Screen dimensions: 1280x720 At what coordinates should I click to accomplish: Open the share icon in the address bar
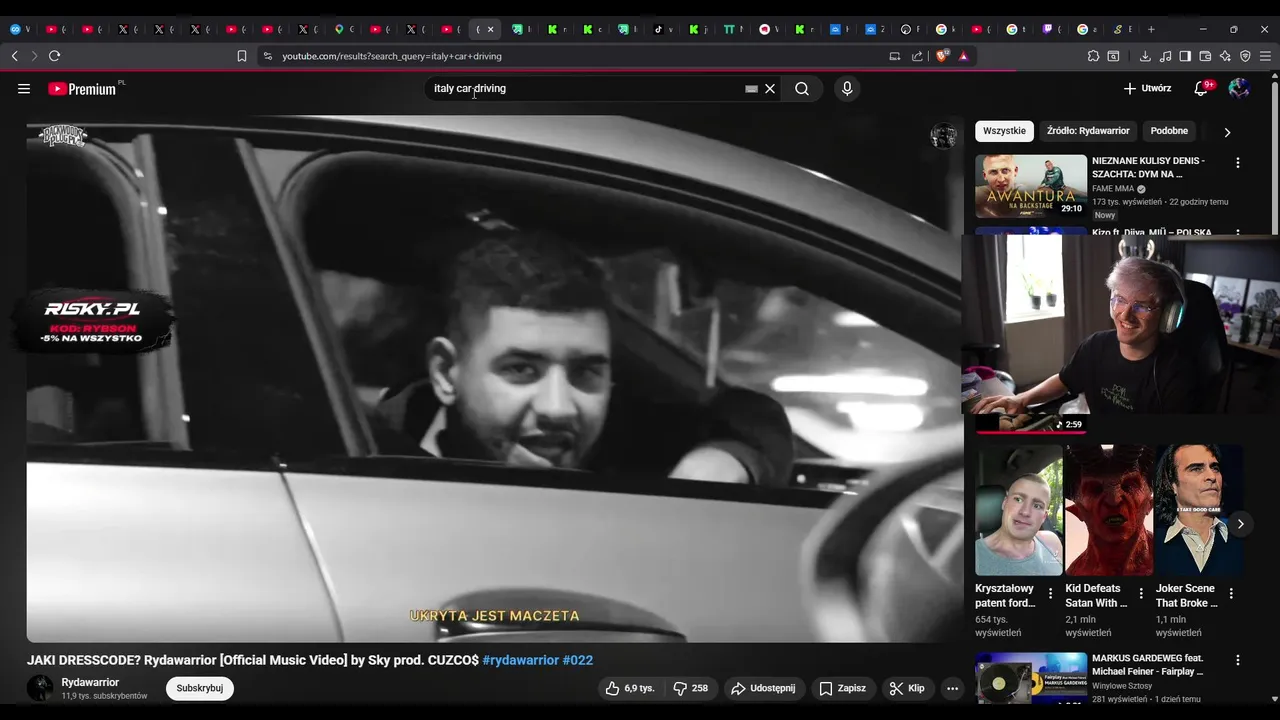917,56
